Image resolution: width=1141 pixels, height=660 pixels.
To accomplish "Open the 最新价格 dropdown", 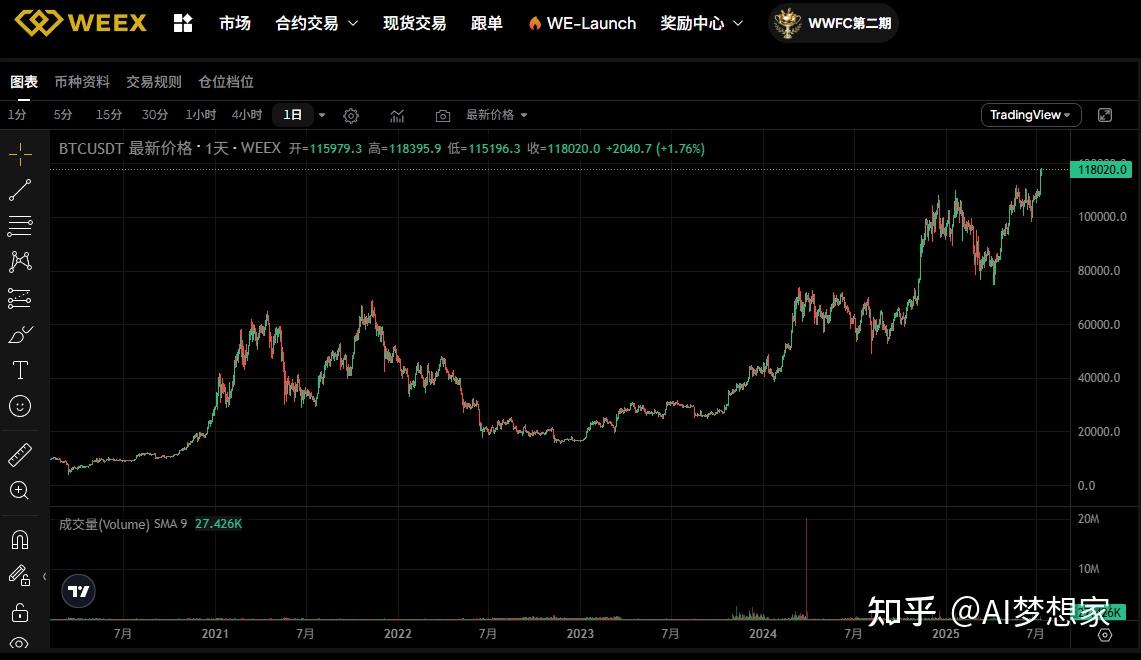I will [497, 115].
